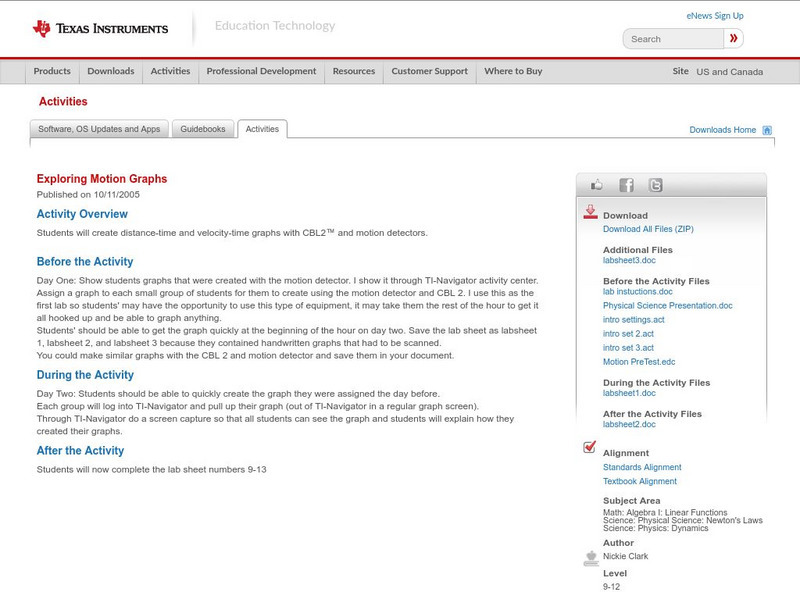Click inside the Search field

[x=673, y=39]
